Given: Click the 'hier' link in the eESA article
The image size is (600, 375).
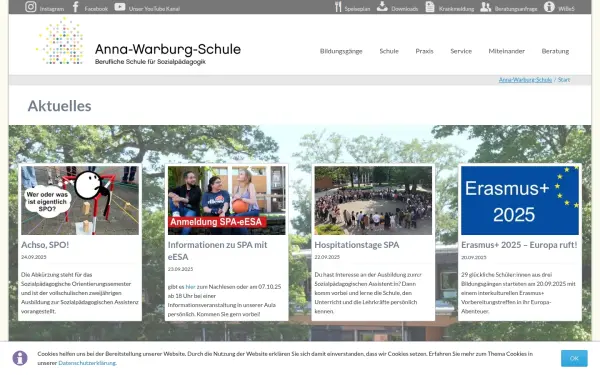Looking at the screenshot, I should tap(190, 286).
